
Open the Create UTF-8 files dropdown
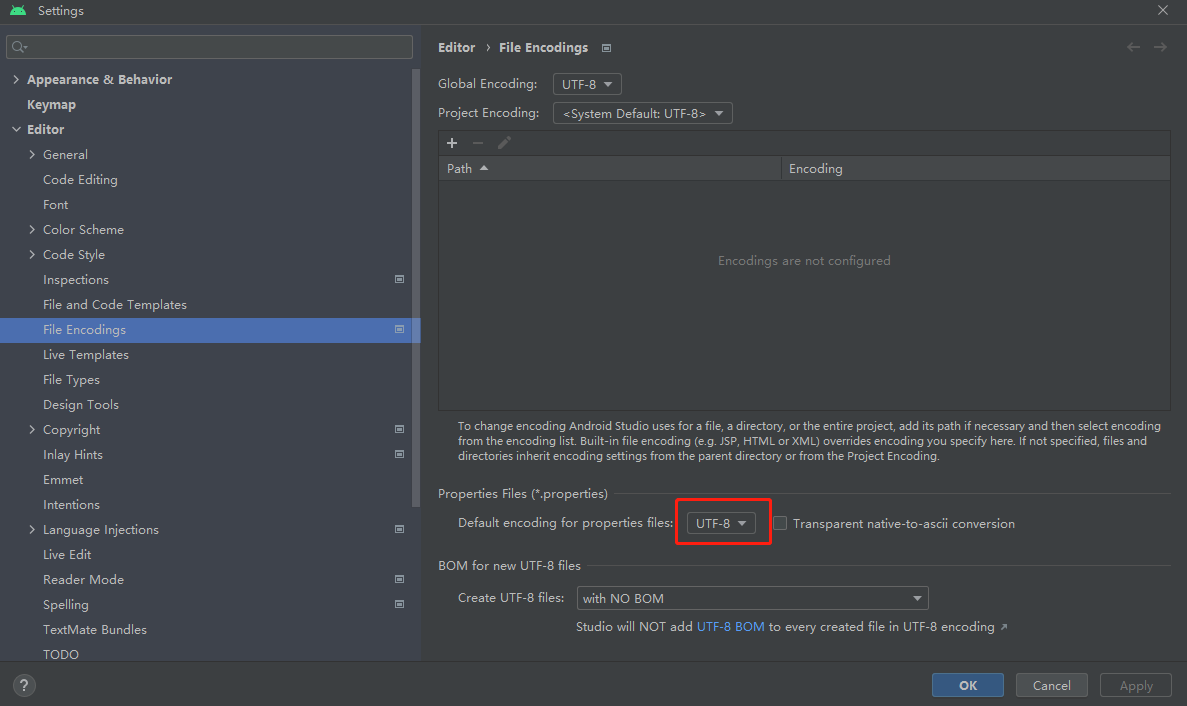(752, 598)
